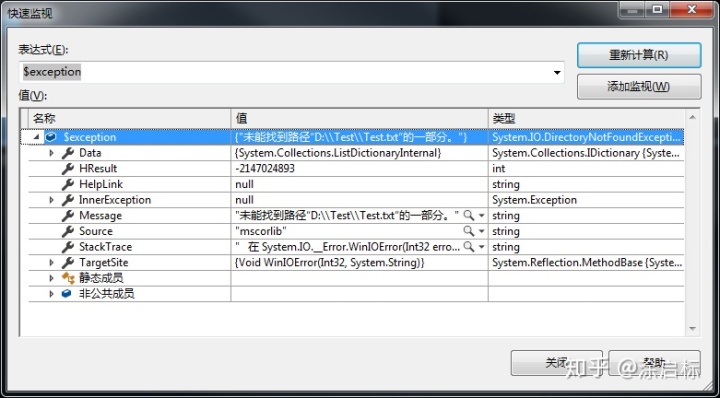Expand the TargetSite node
Viewport: 720px width, 398px height.
51,262
